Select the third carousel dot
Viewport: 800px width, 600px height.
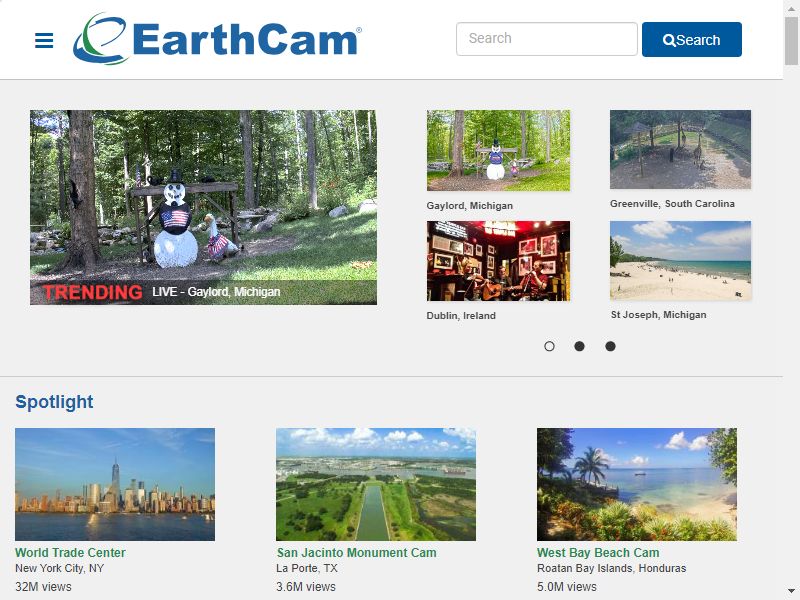click(610, 346)
